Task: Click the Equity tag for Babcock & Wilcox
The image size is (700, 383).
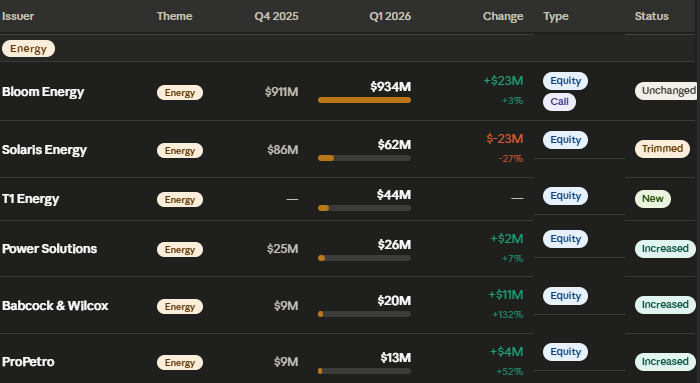Action: point(565,296)
